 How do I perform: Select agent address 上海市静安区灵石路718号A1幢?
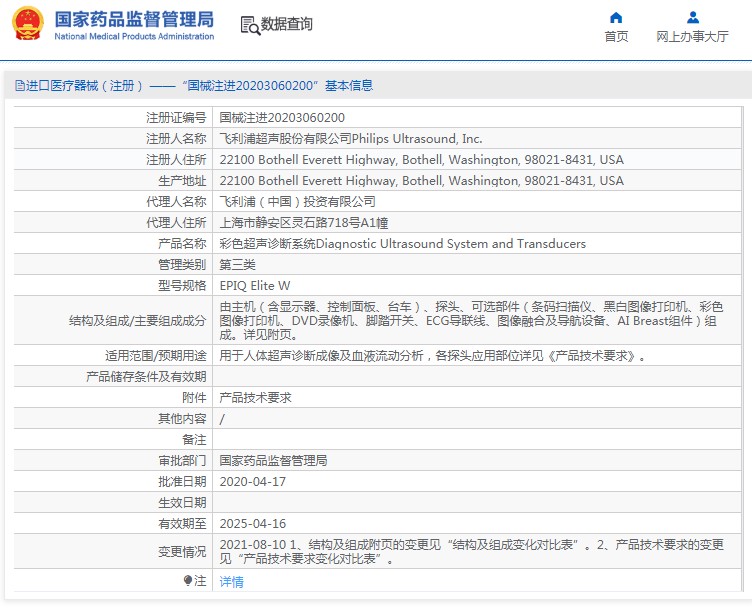pos(304,223)
